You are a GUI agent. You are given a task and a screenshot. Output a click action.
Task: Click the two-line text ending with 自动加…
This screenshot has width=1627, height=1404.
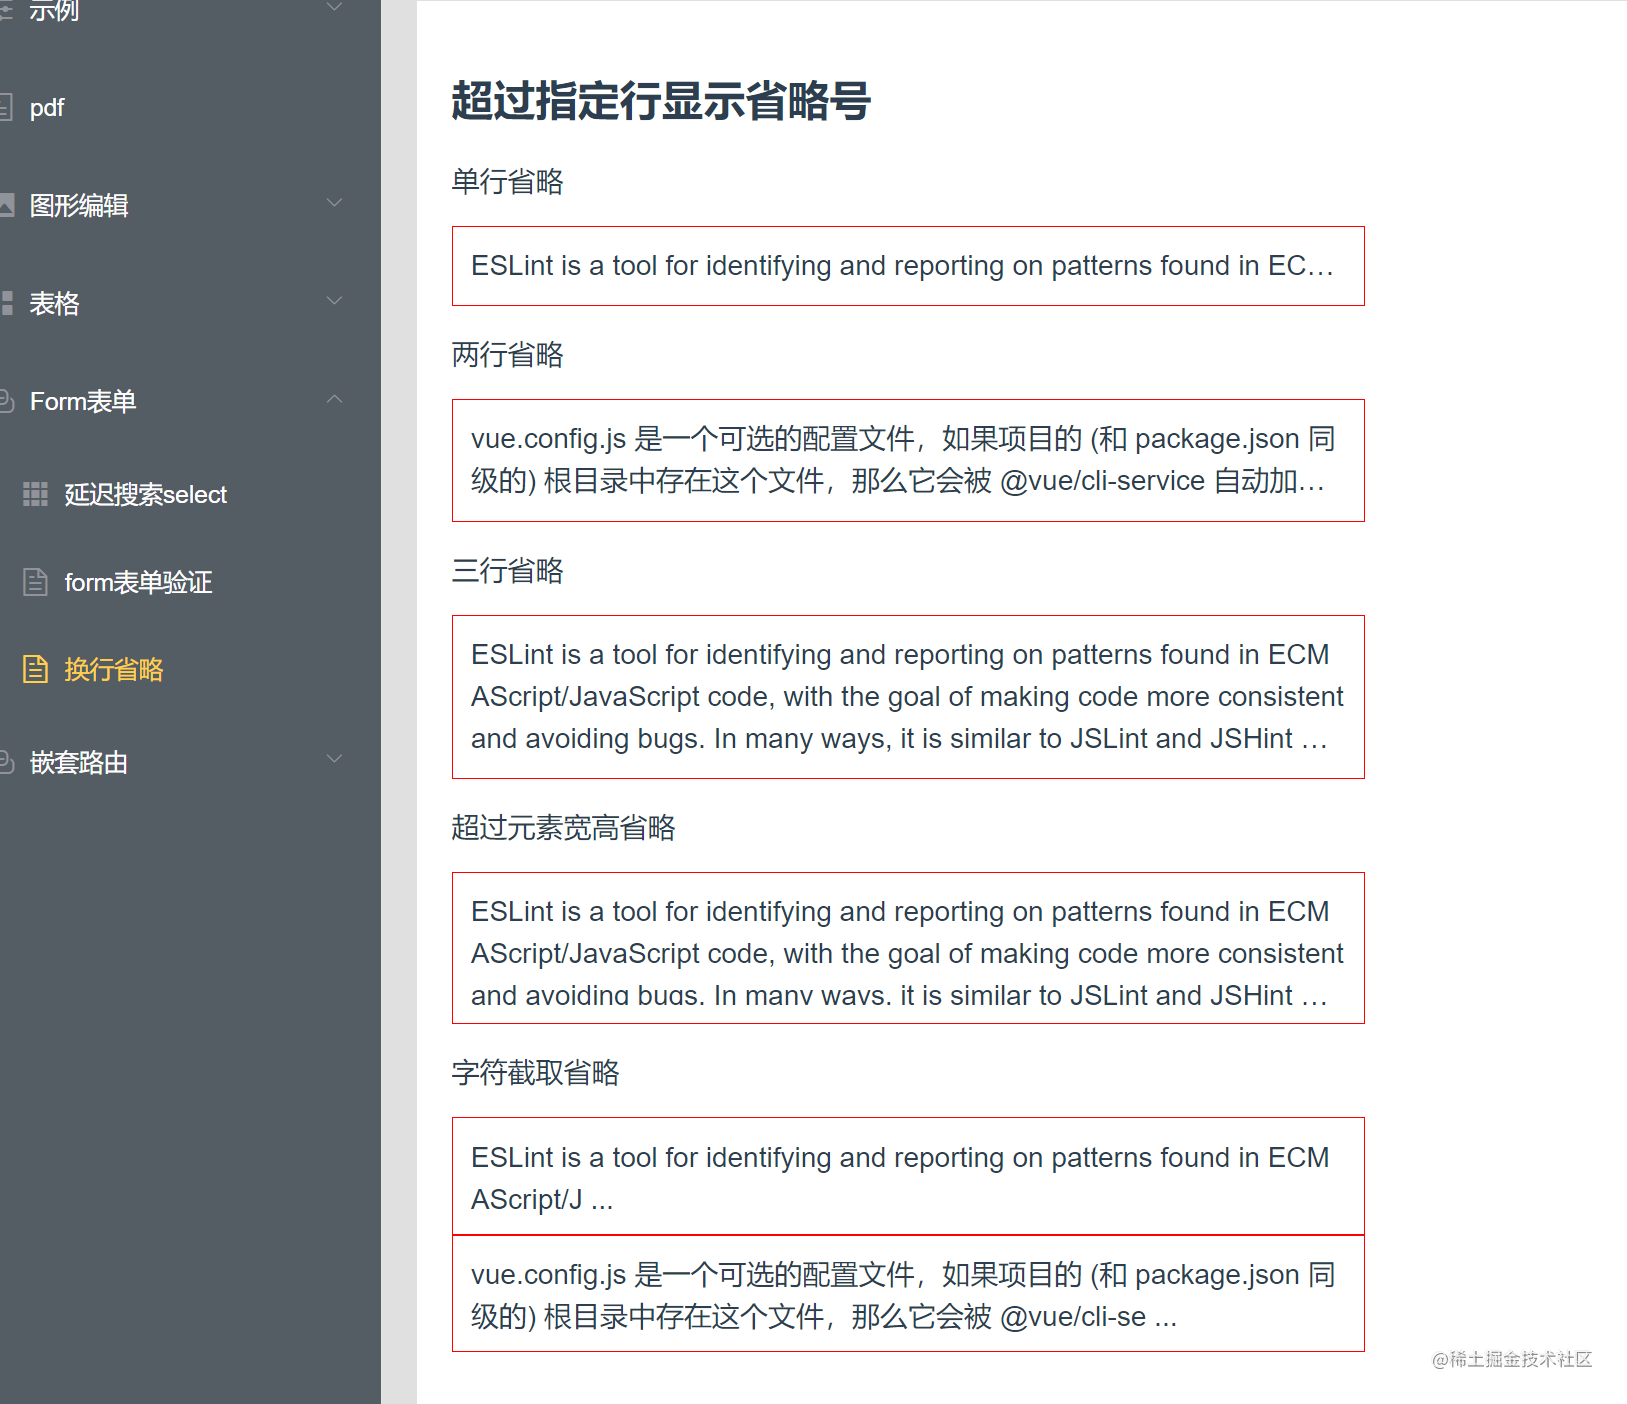(908, 460)
